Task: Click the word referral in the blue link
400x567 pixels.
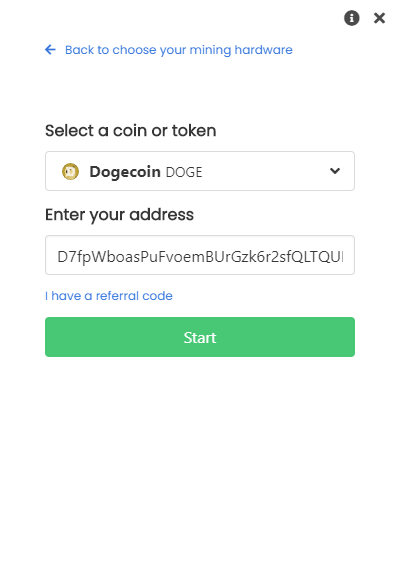Action: click(x=118, y=296)
